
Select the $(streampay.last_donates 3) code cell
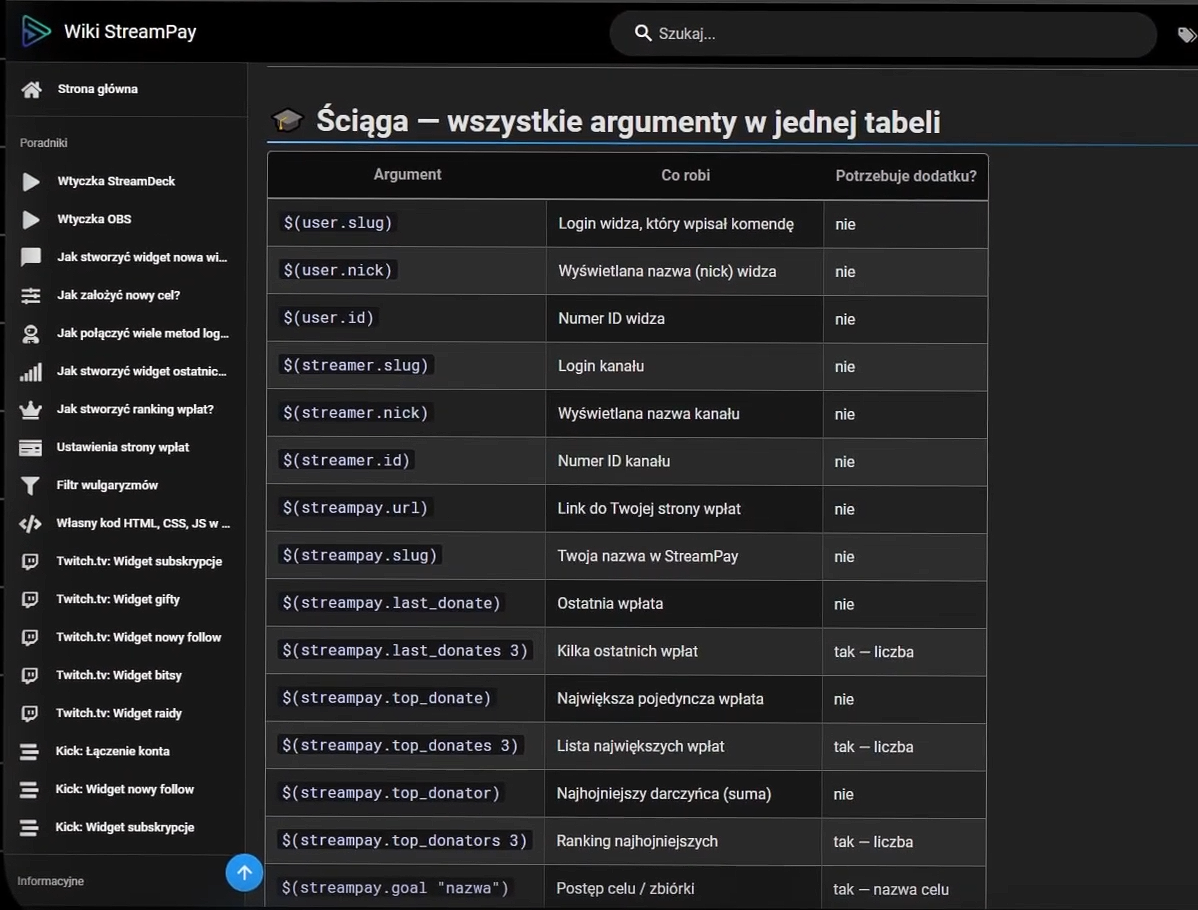[405, 650]
